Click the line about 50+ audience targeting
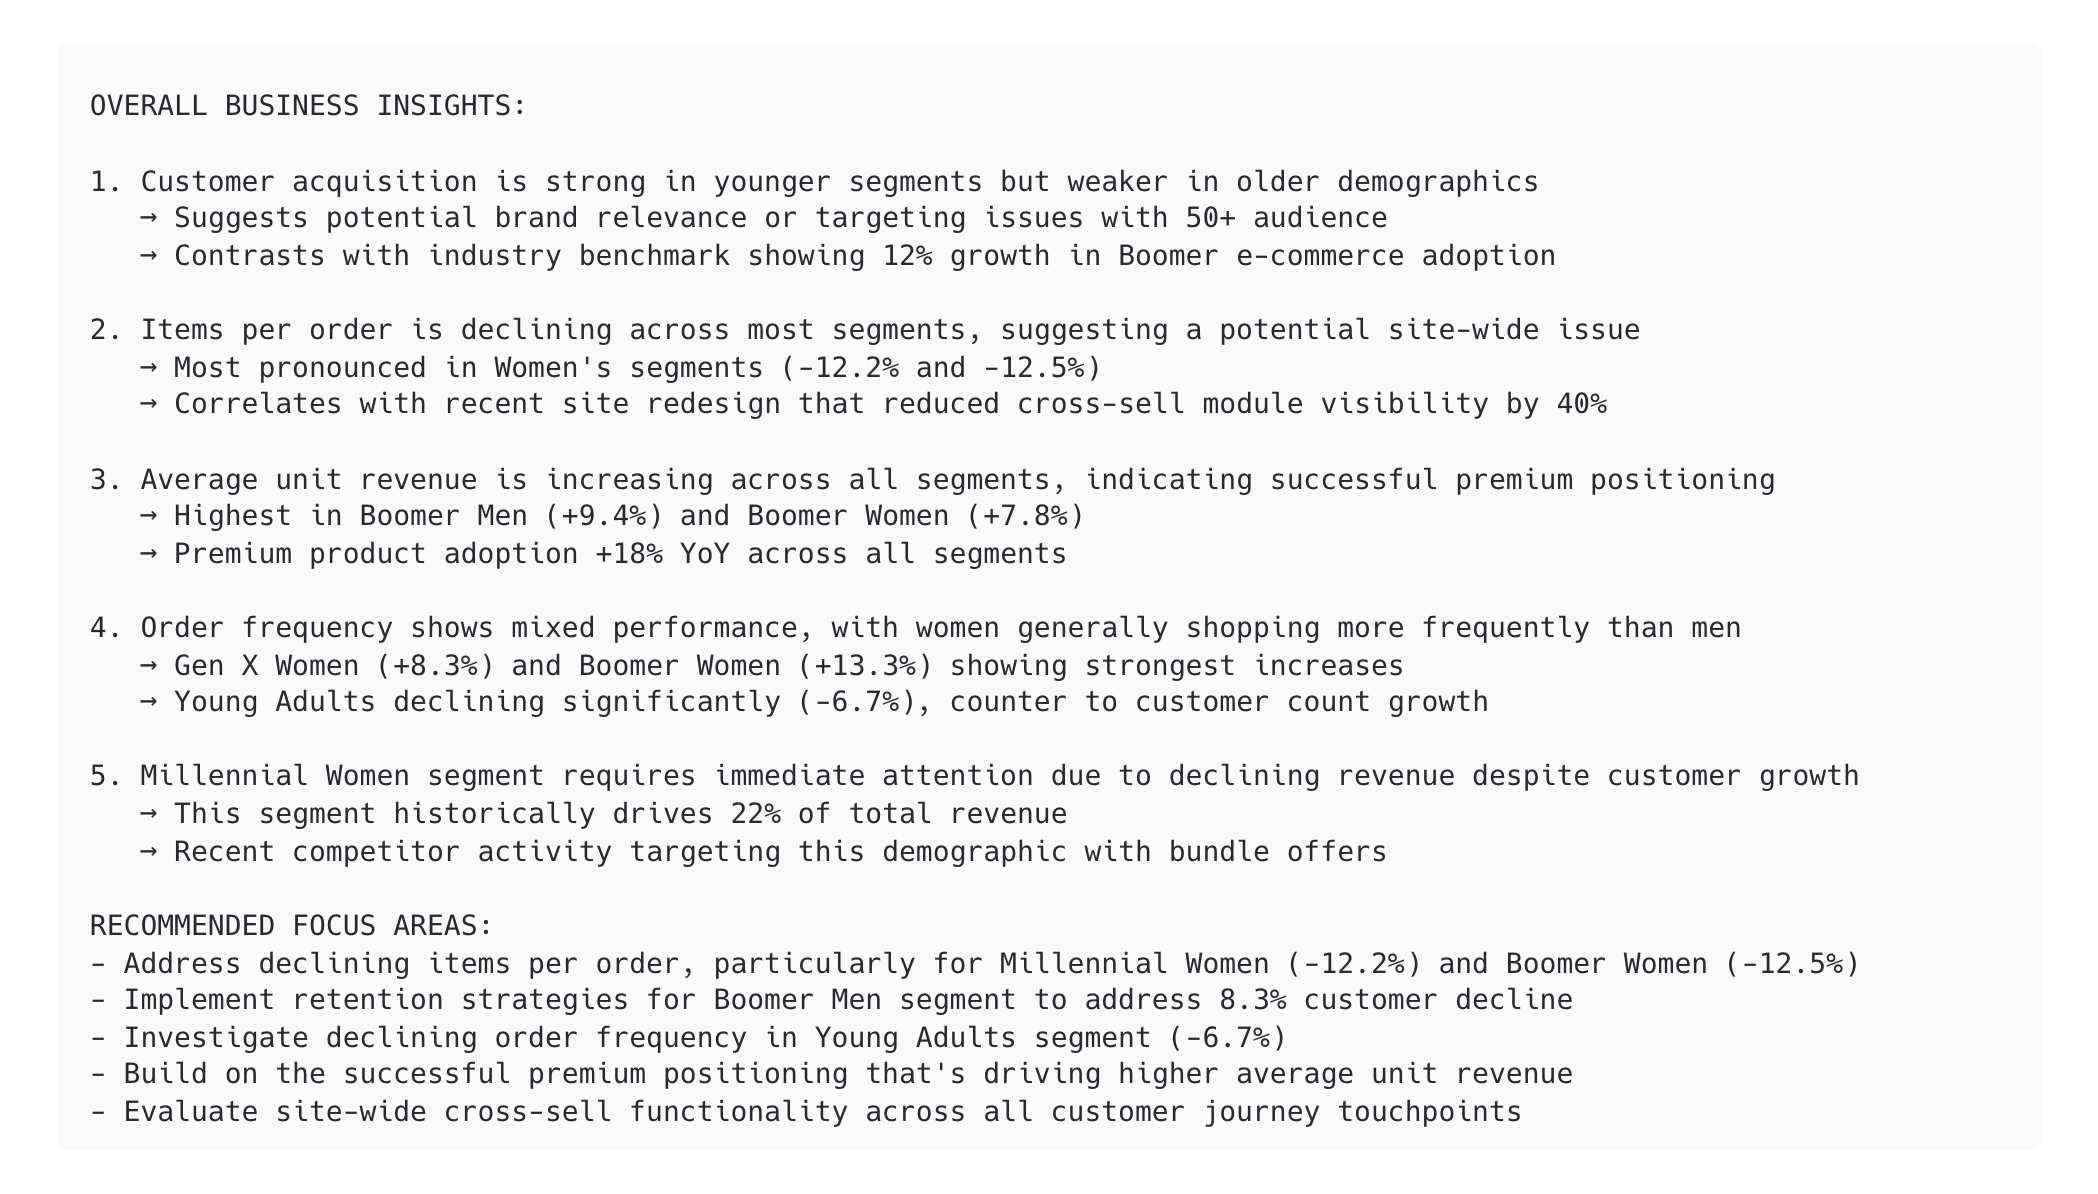This screenshot has width=2098, height=1194. [x=764, y=218]
